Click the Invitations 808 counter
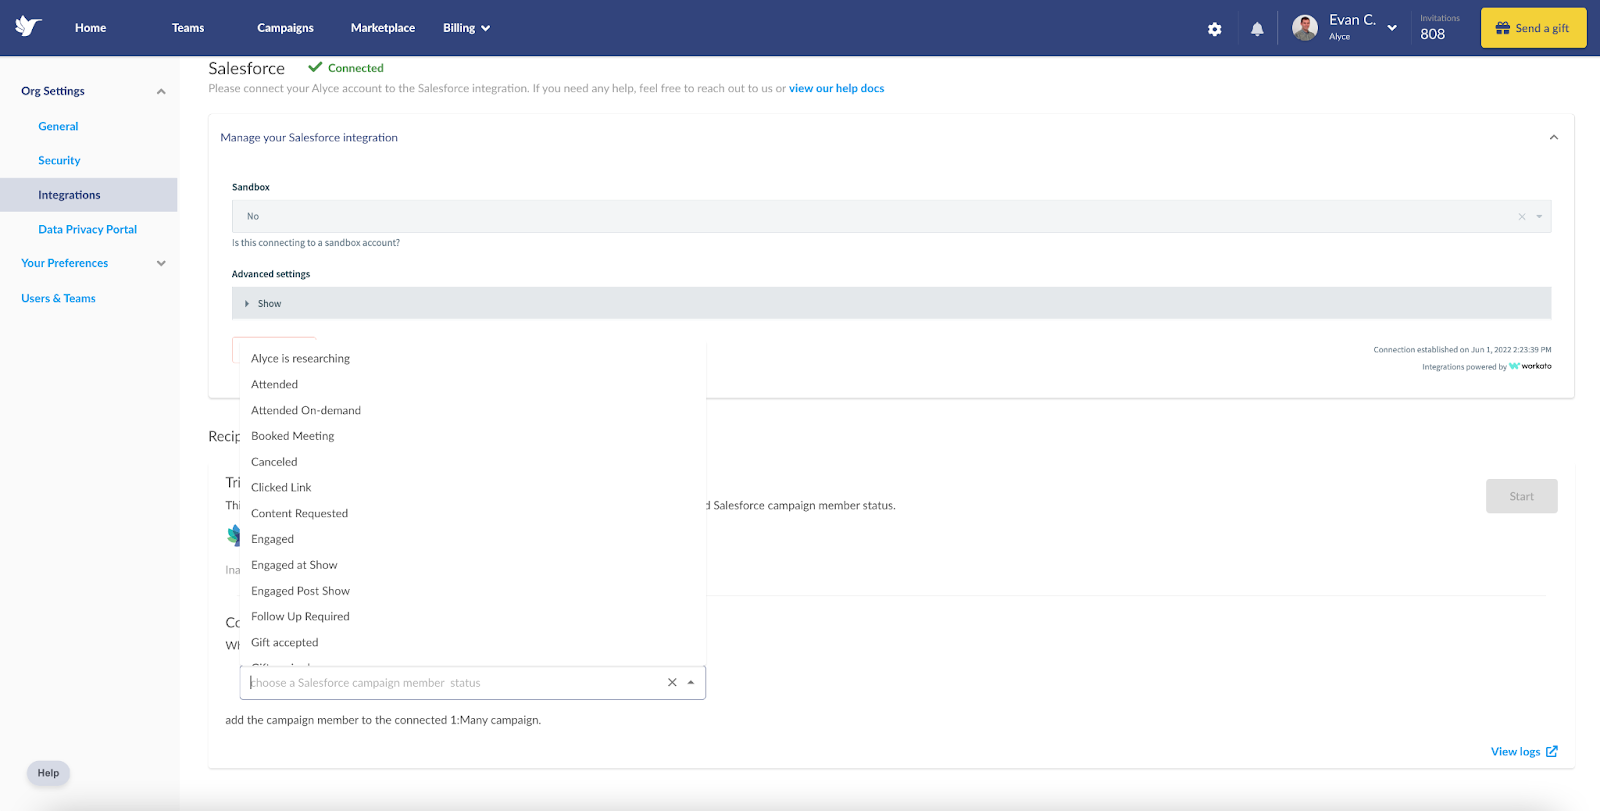This screenshot has height=811, width=1600. [x=1439, y=28]
